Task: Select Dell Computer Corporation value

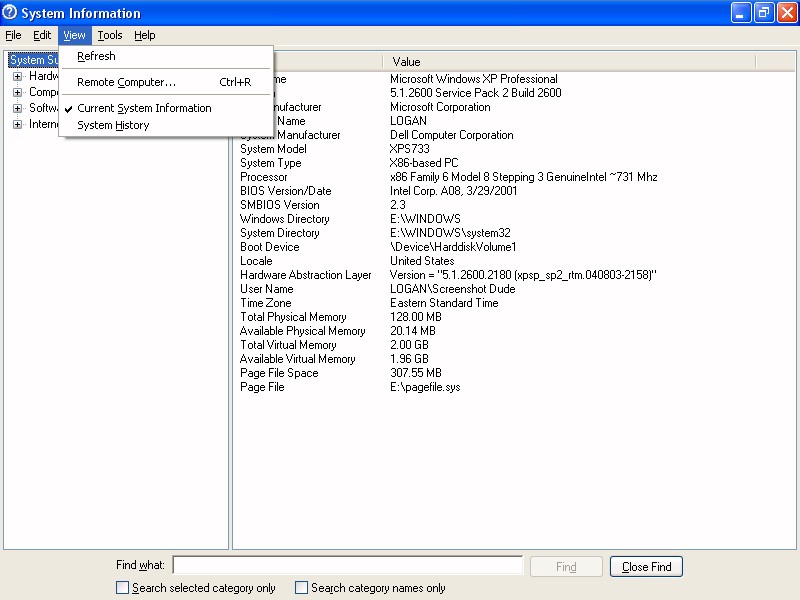Action: [452, 135]
